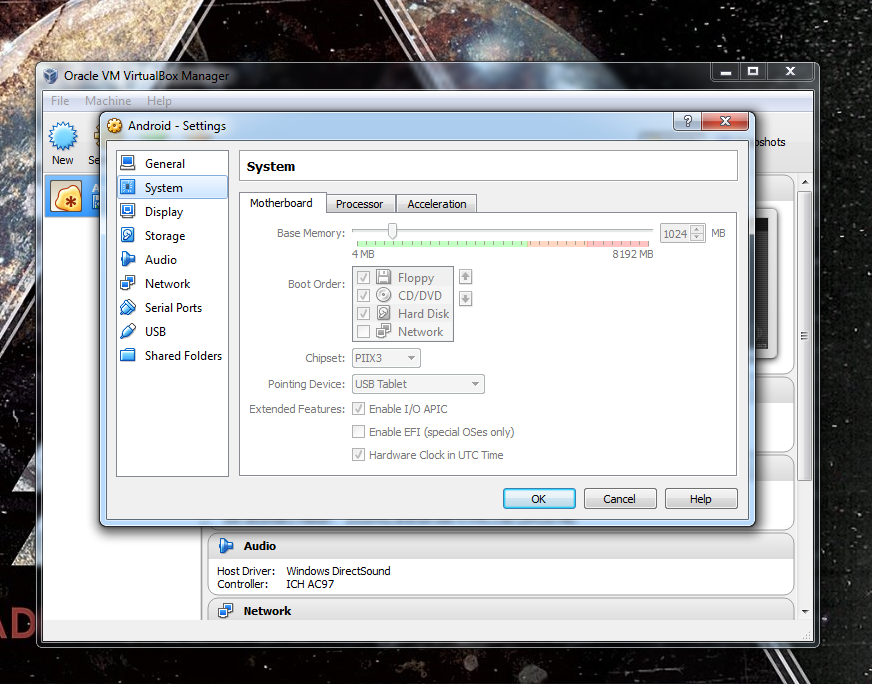Viewport: 872px width, 684px height.
Task: Increase base memory with spinner up arrow
Action: pos(697,230)
